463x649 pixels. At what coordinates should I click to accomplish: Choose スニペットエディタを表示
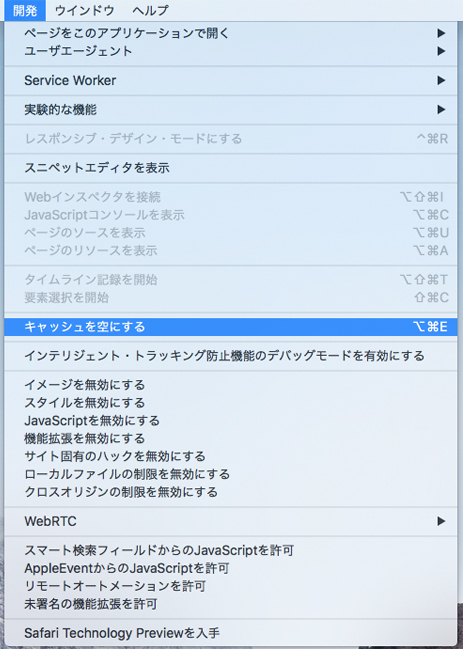pyautogui.click(x=231, y=168)
